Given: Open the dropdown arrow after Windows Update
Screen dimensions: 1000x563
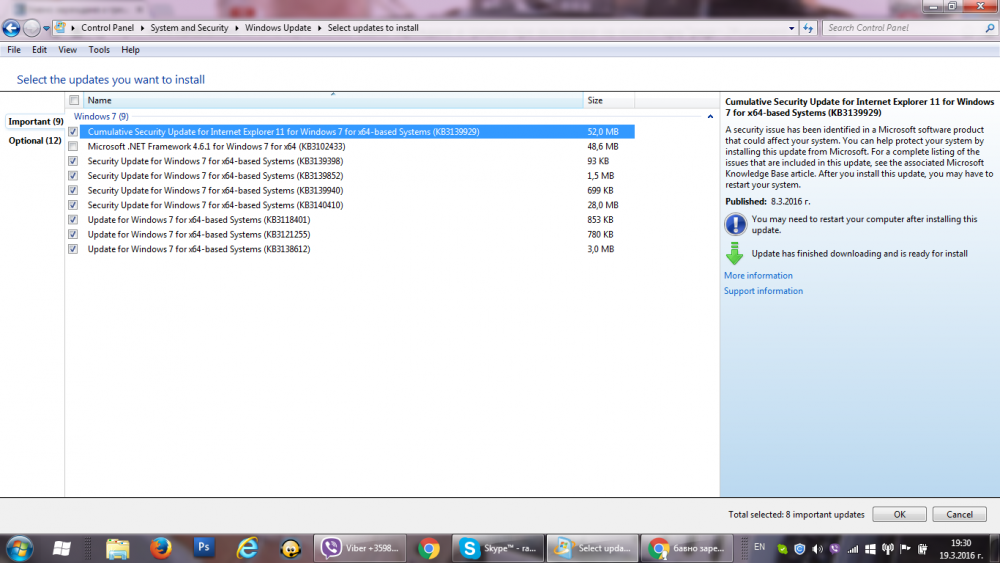Looking at the screenshot, I should click(x=320, y=28).
